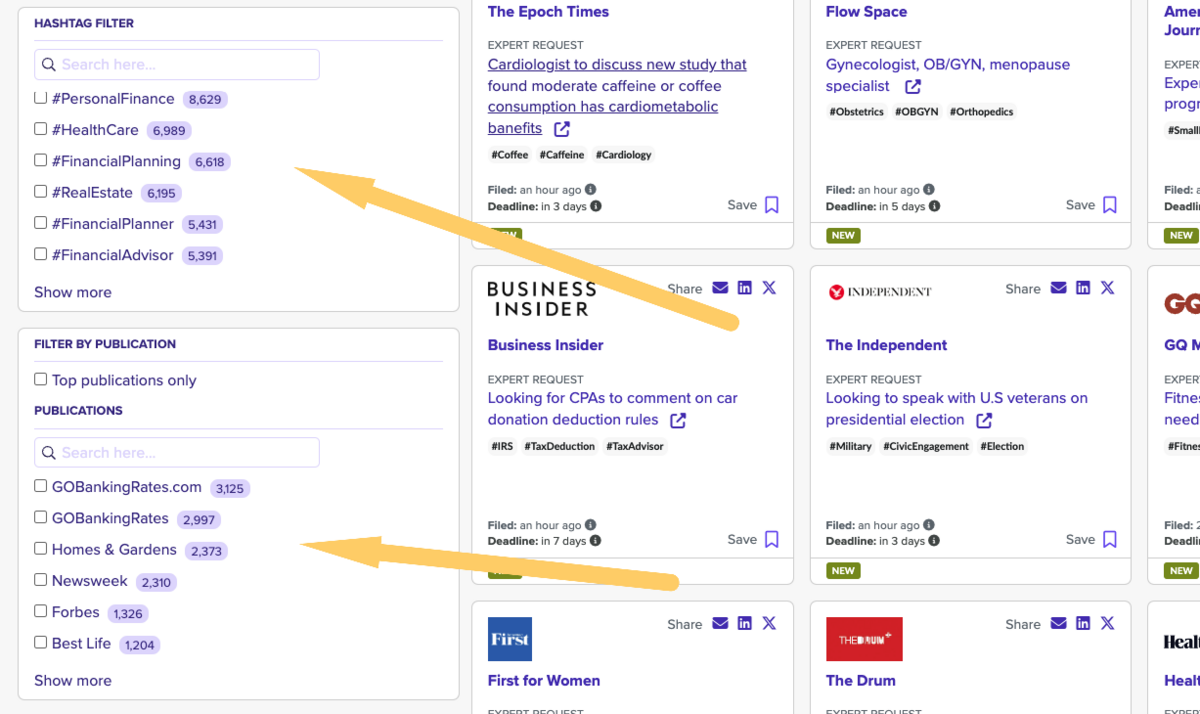This screenshot has height=714, width=1200.
Task: Enable the #RealEstate hashtag filter
Action: click(x=41, y=191)
